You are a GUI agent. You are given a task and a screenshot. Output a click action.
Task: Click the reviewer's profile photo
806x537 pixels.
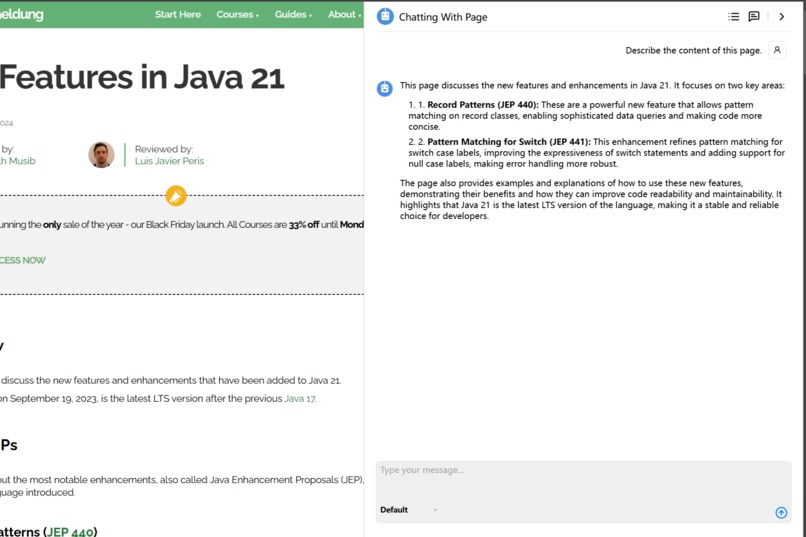(x=101, y=155)
